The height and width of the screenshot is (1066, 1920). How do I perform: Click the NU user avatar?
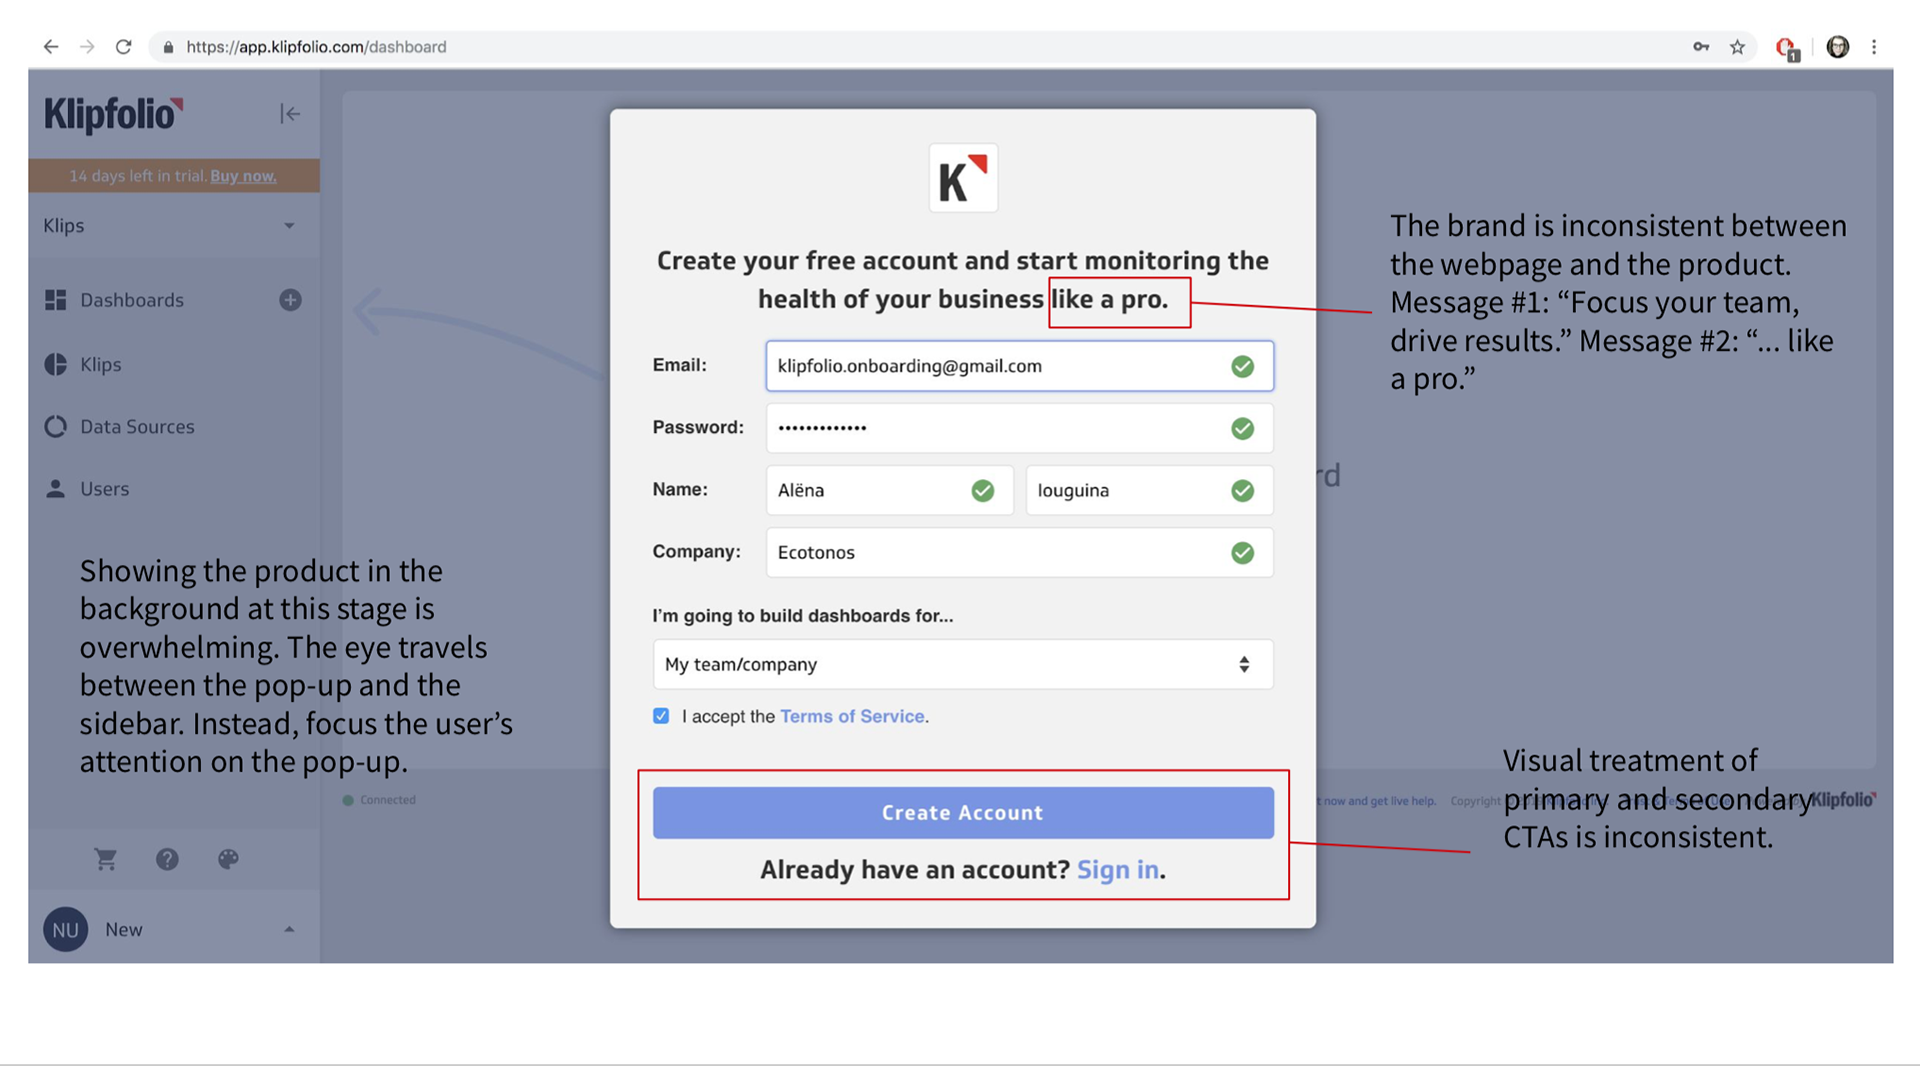click(65, 929)
